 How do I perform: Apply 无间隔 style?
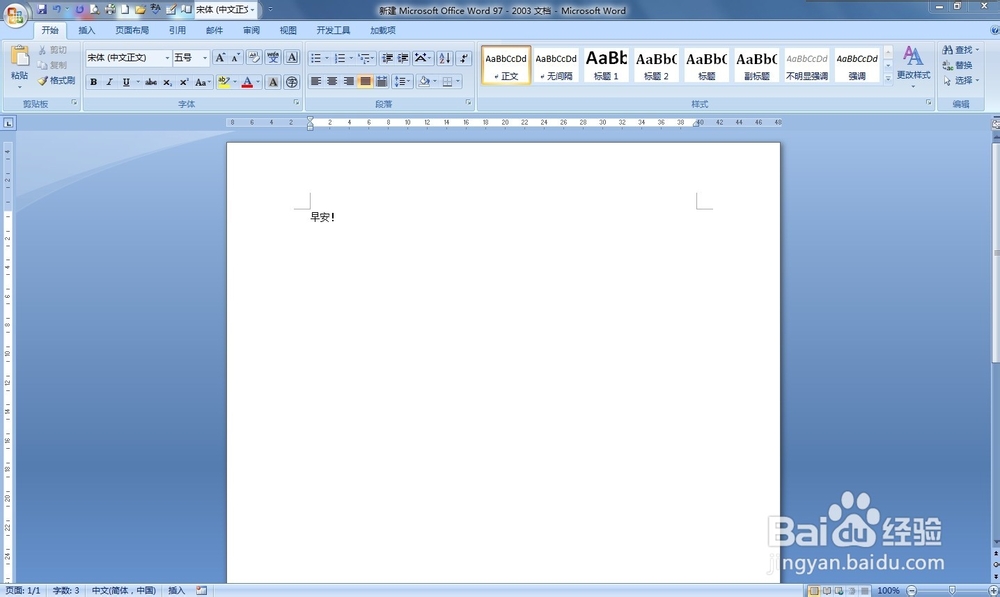coord(556,65)
